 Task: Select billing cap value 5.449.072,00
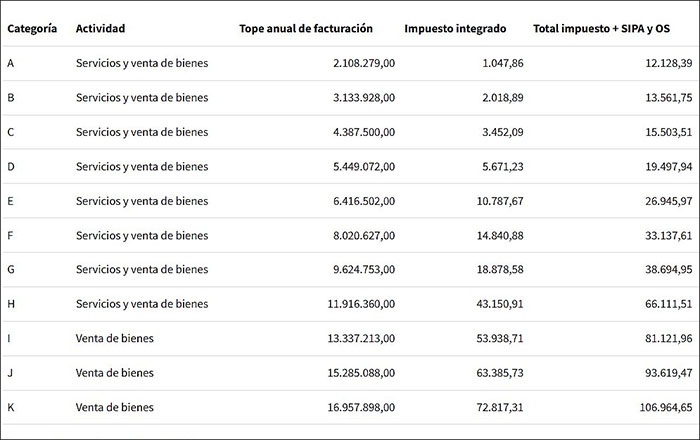click(x=364, y=166)
